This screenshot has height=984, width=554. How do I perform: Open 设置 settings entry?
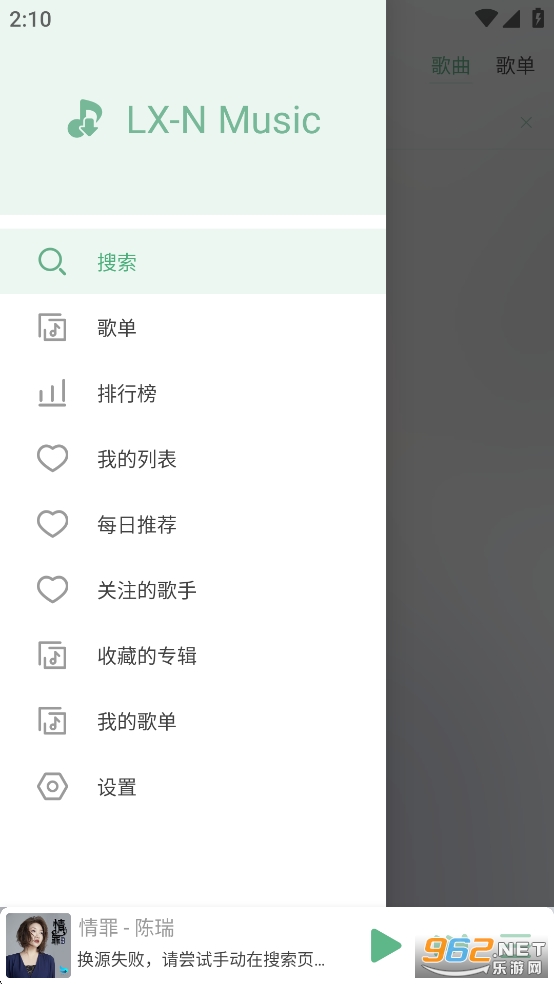[193, 786]
